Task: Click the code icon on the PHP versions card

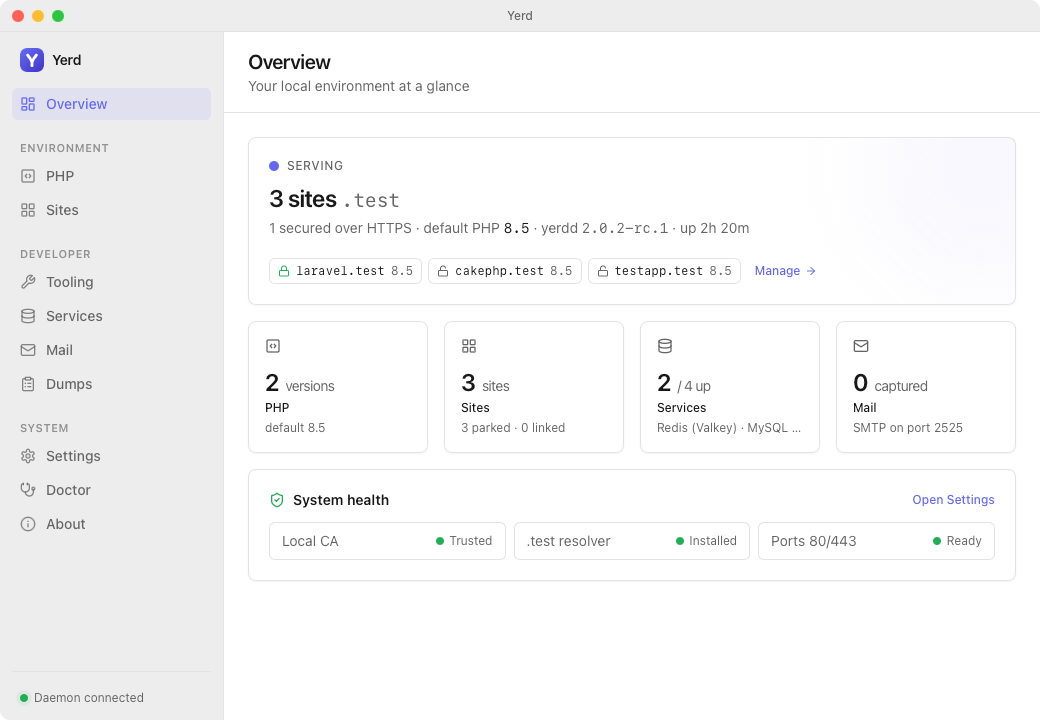Action: pyautogui.click(x=273, y=346)
